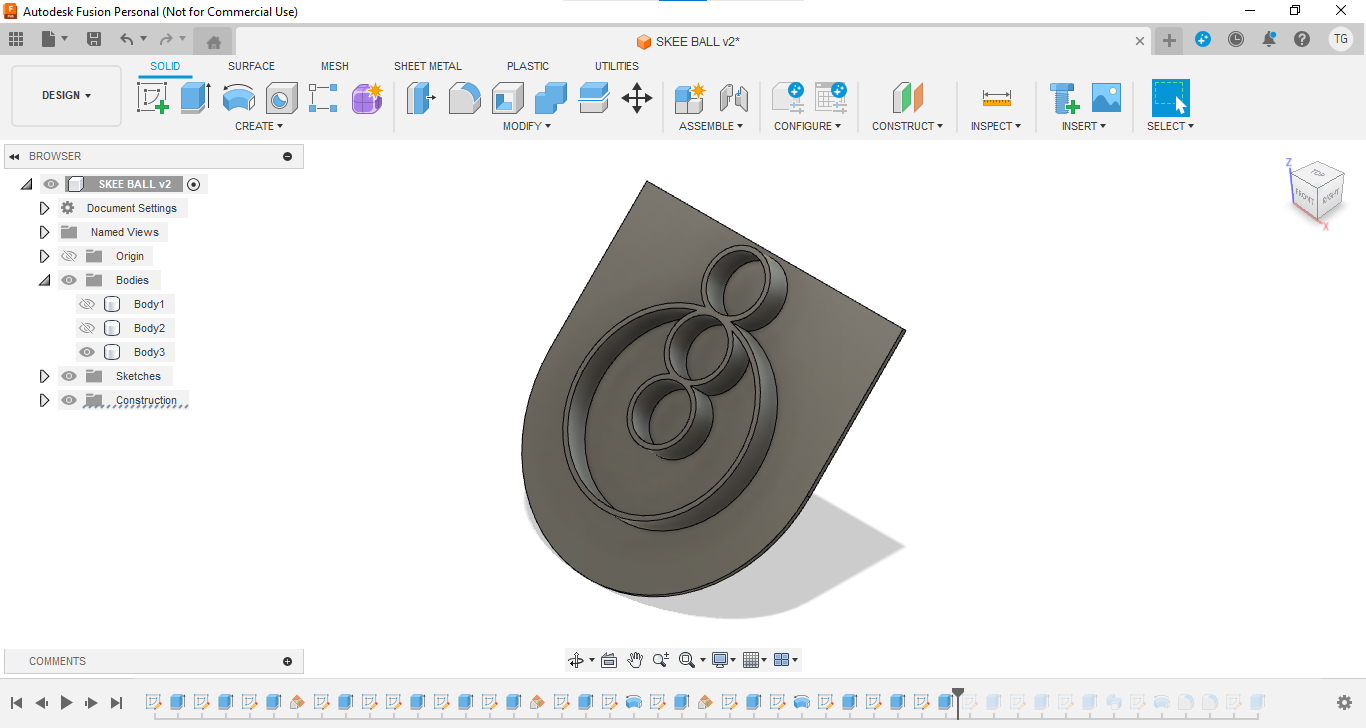Select the Fillet tool
This screenshot has height=728, width=1366.
click(465, 98)
